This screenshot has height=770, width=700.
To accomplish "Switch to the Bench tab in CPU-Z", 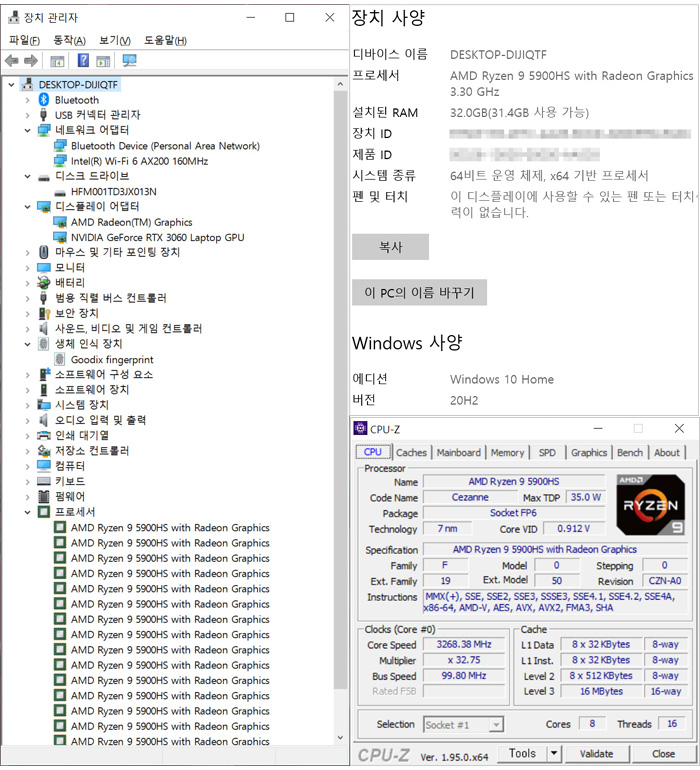I will pyautogui.click(x=630, y=452).
